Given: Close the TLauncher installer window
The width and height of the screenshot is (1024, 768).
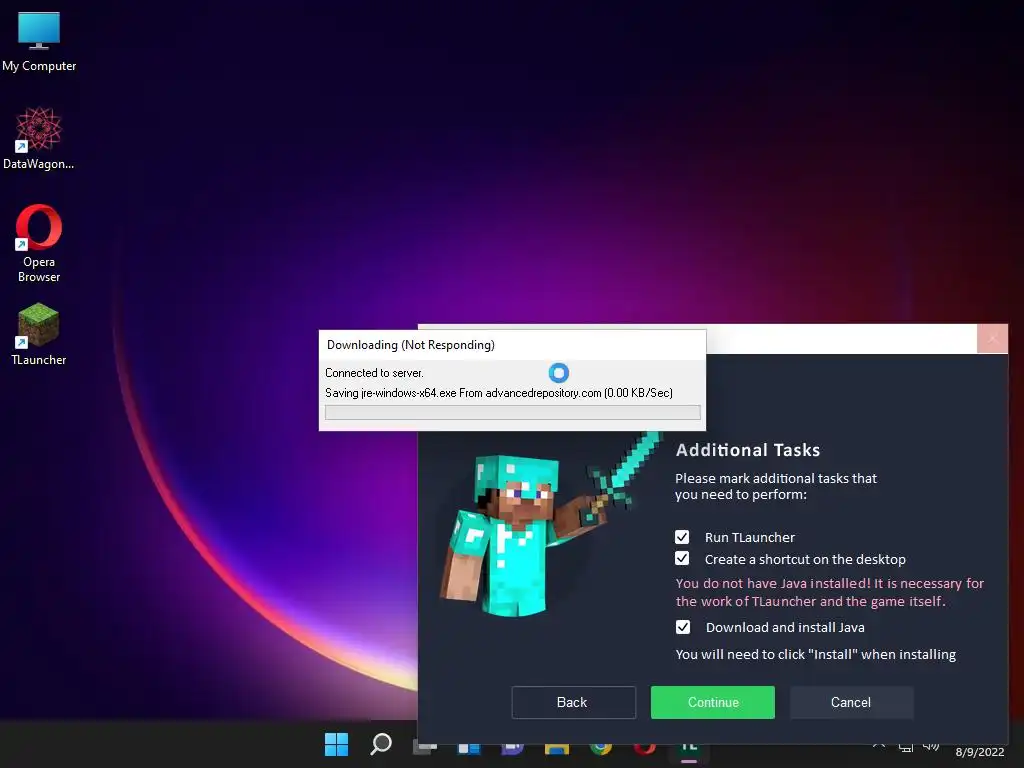Looking at the screenshot, I should (x=992, y=338).
